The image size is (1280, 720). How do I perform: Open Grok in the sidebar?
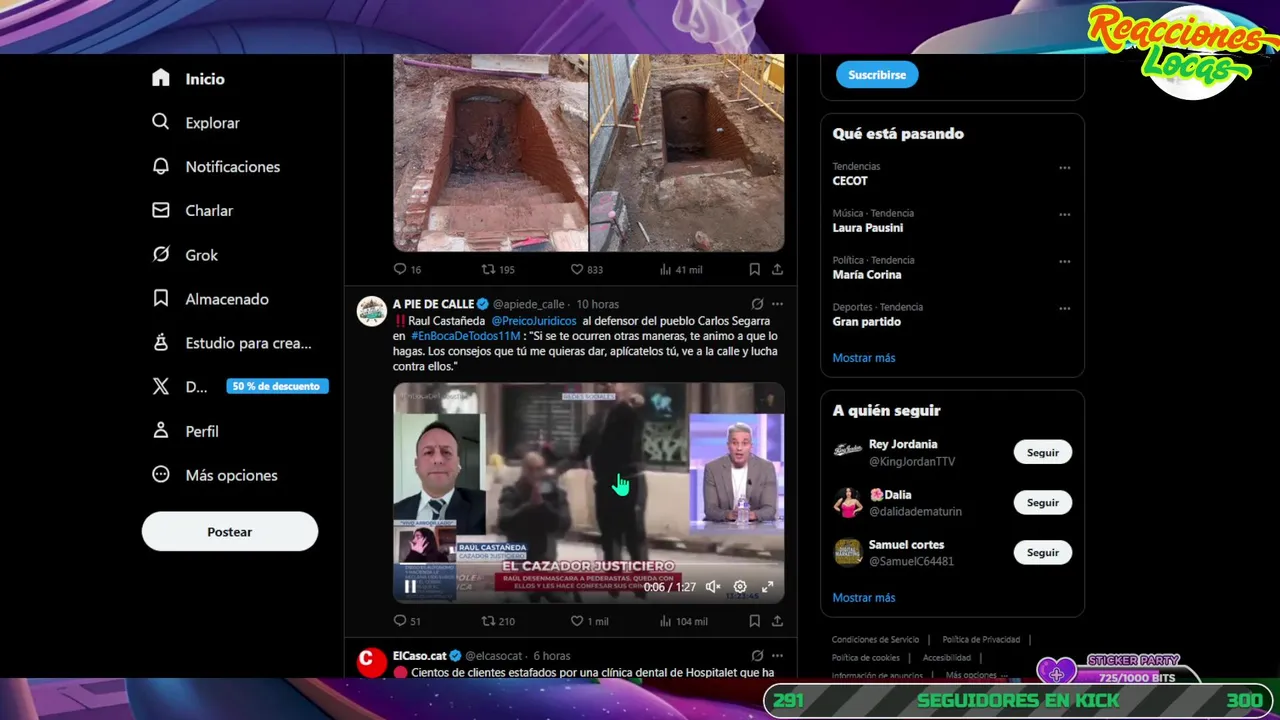pyautogui.click(x=185, y=255)
